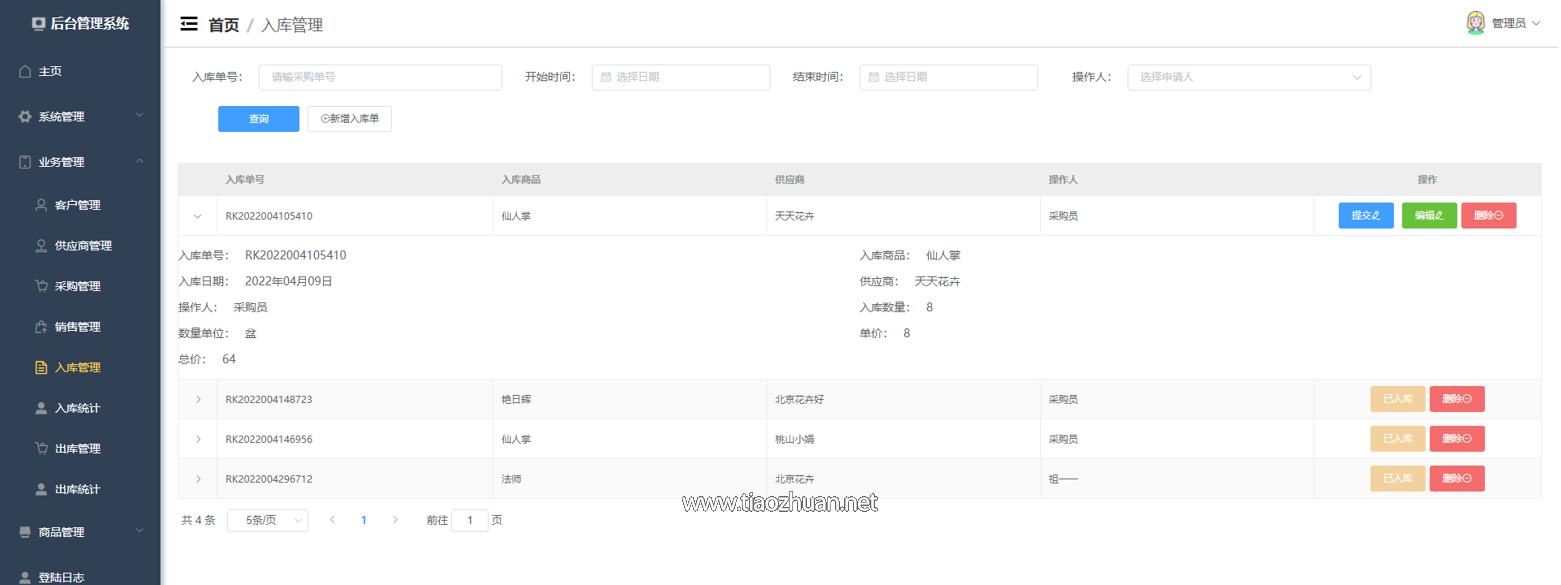
Task: Open 出库统计 in the sidebar
Action: coord(80,490)
